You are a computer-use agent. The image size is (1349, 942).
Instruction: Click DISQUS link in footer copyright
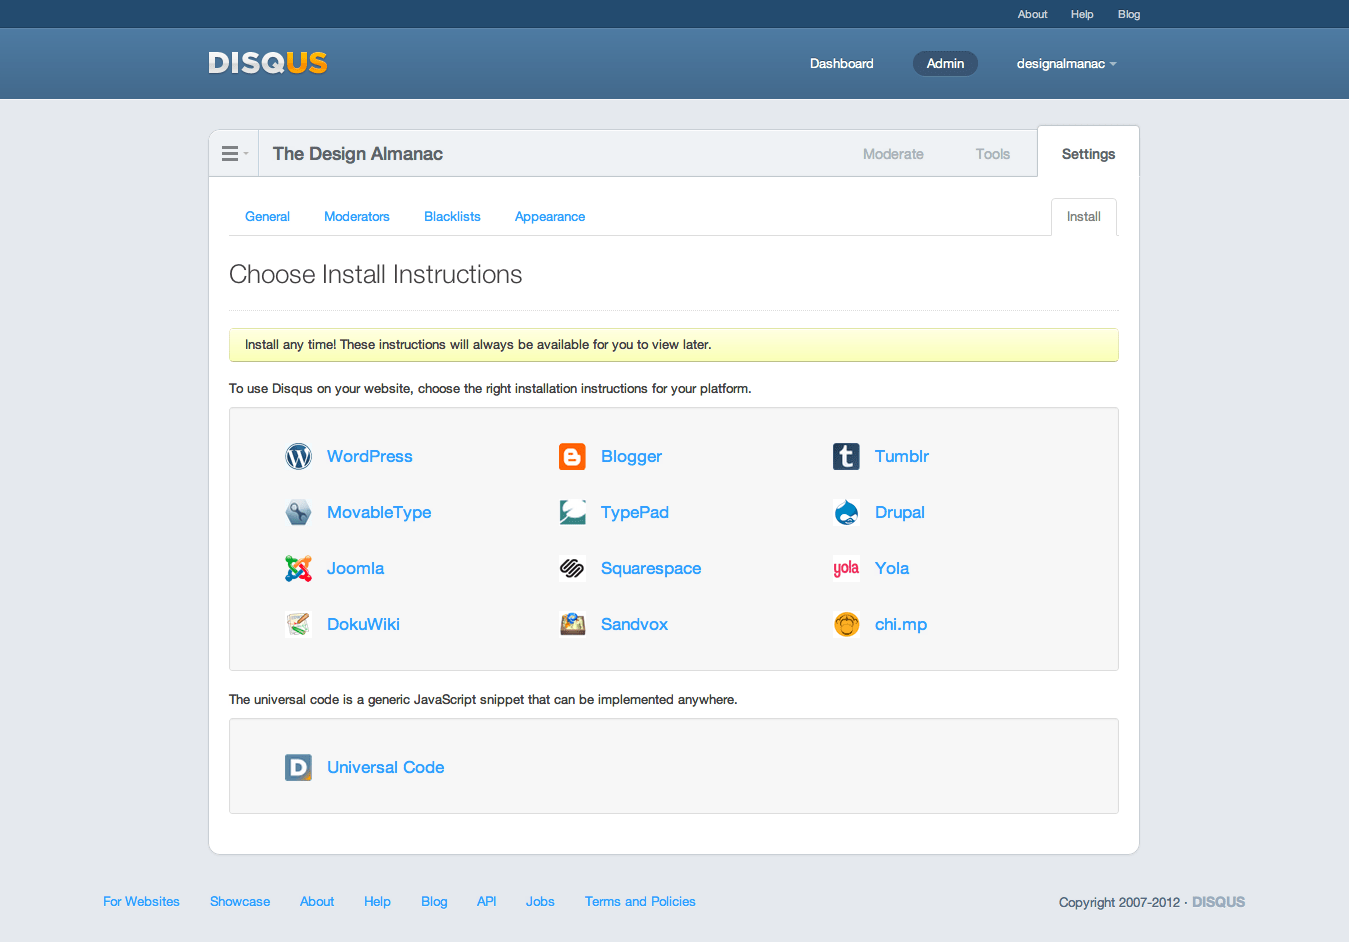point(1218,902)
